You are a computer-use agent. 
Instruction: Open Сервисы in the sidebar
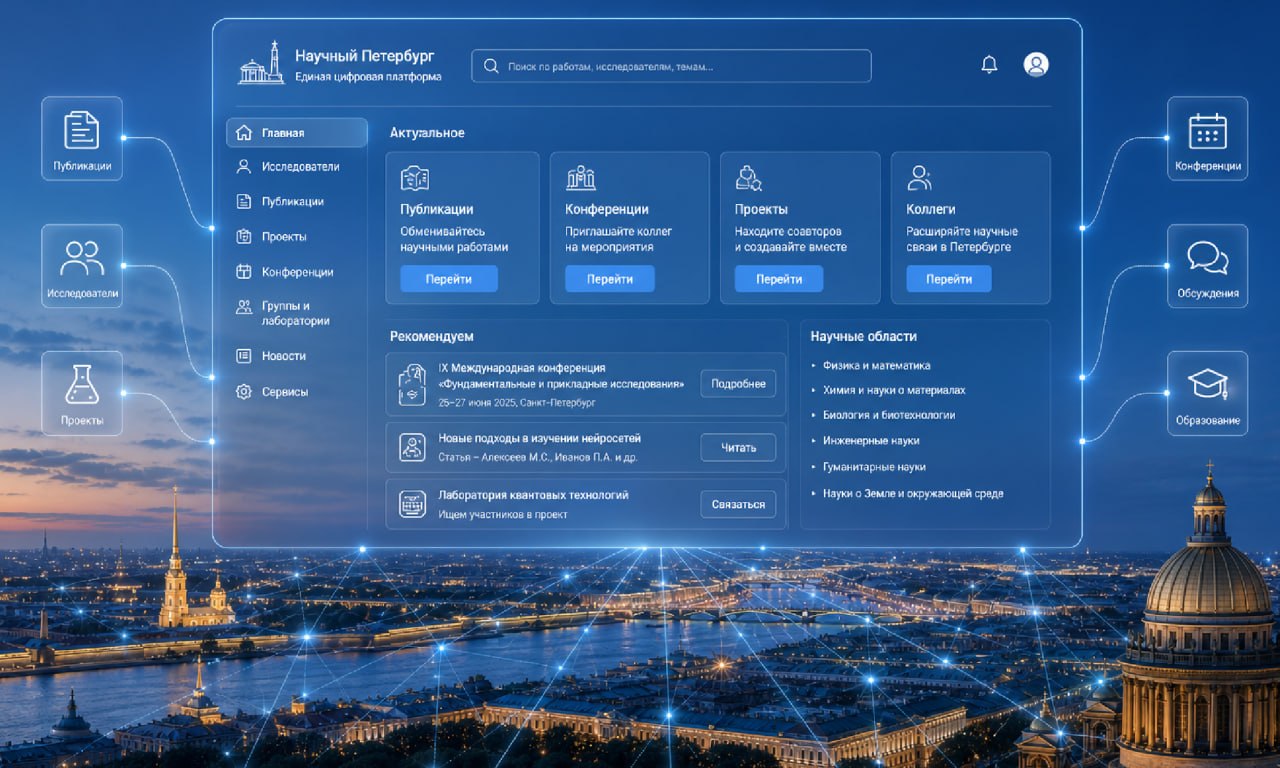pyautogui.click(x=297, y=392)
